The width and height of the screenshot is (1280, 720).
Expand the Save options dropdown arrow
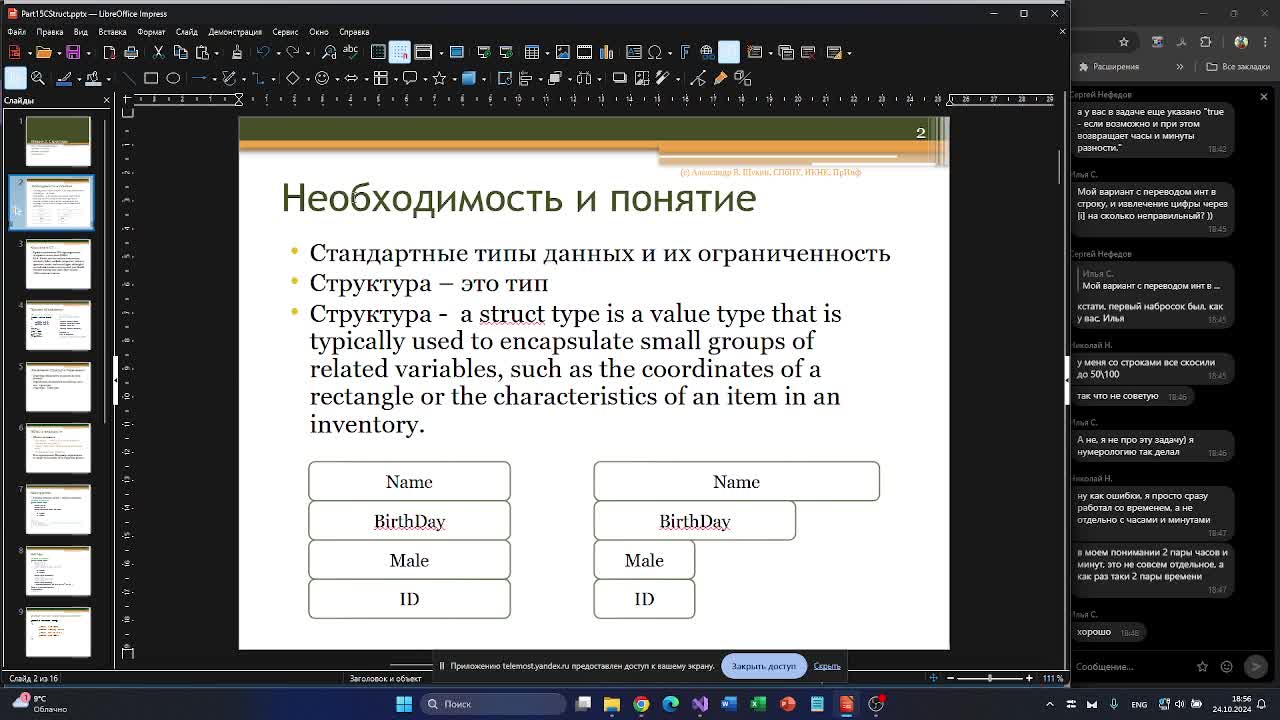tap(89, 53)
